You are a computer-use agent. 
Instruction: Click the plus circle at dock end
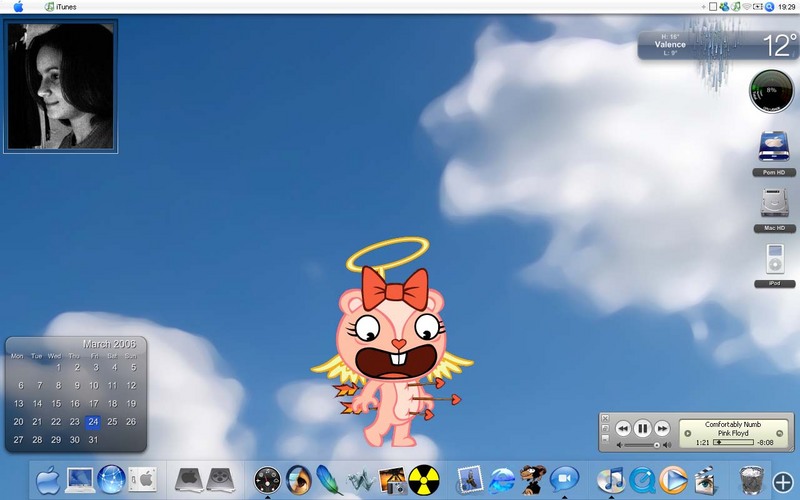pos(783,482)
